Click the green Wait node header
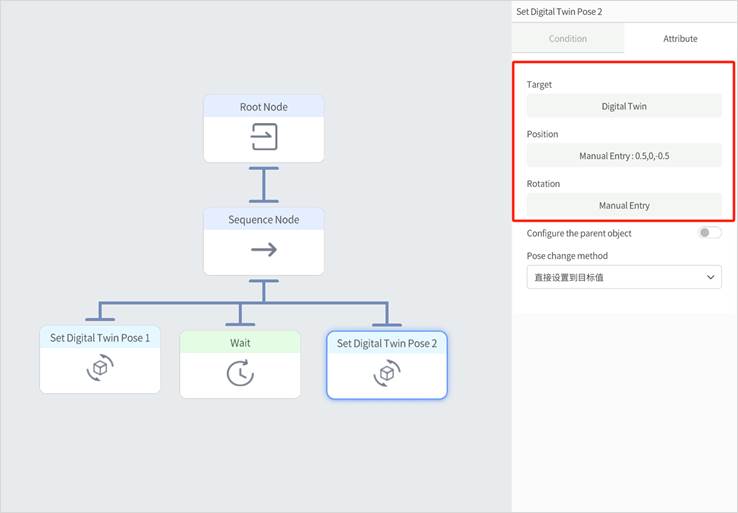This screenshot has width=738, height=513. coord(240,342)
